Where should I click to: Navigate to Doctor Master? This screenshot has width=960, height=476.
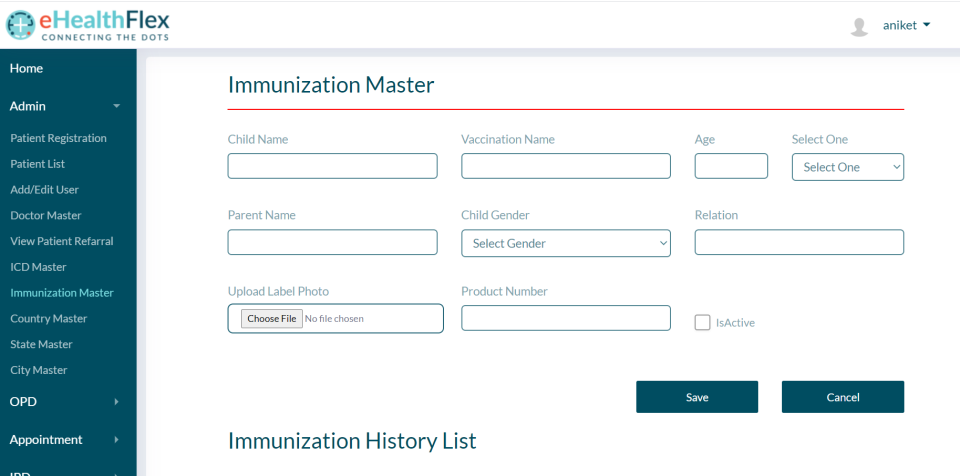[x=46, y=215]
